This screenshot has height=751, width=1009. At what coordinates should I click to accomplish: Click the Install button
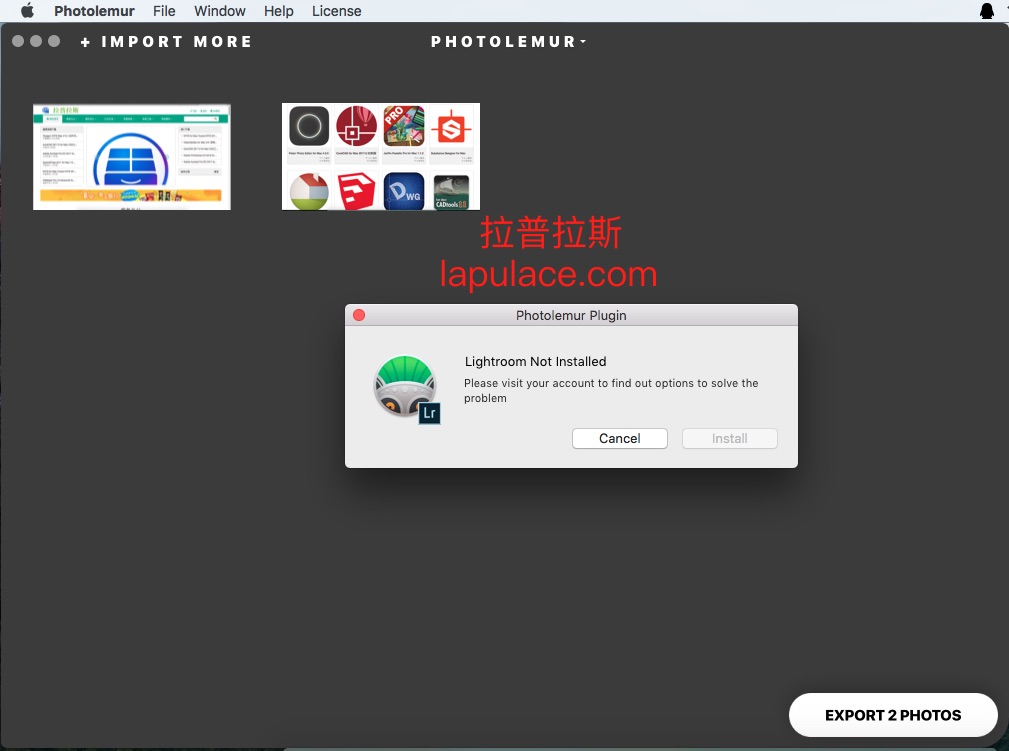[x=729, y=438]
